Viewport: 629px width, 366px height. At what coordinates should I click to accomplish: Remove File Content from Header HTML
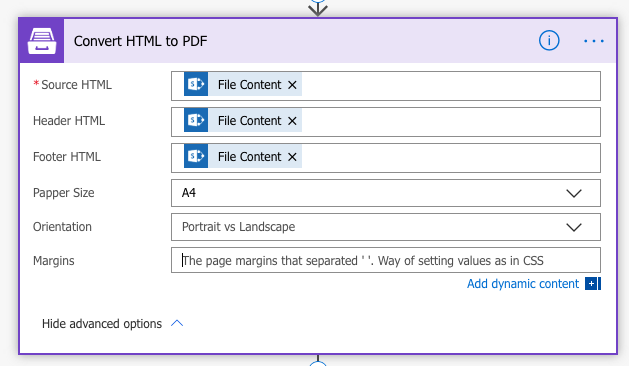(x=292, y=121)
